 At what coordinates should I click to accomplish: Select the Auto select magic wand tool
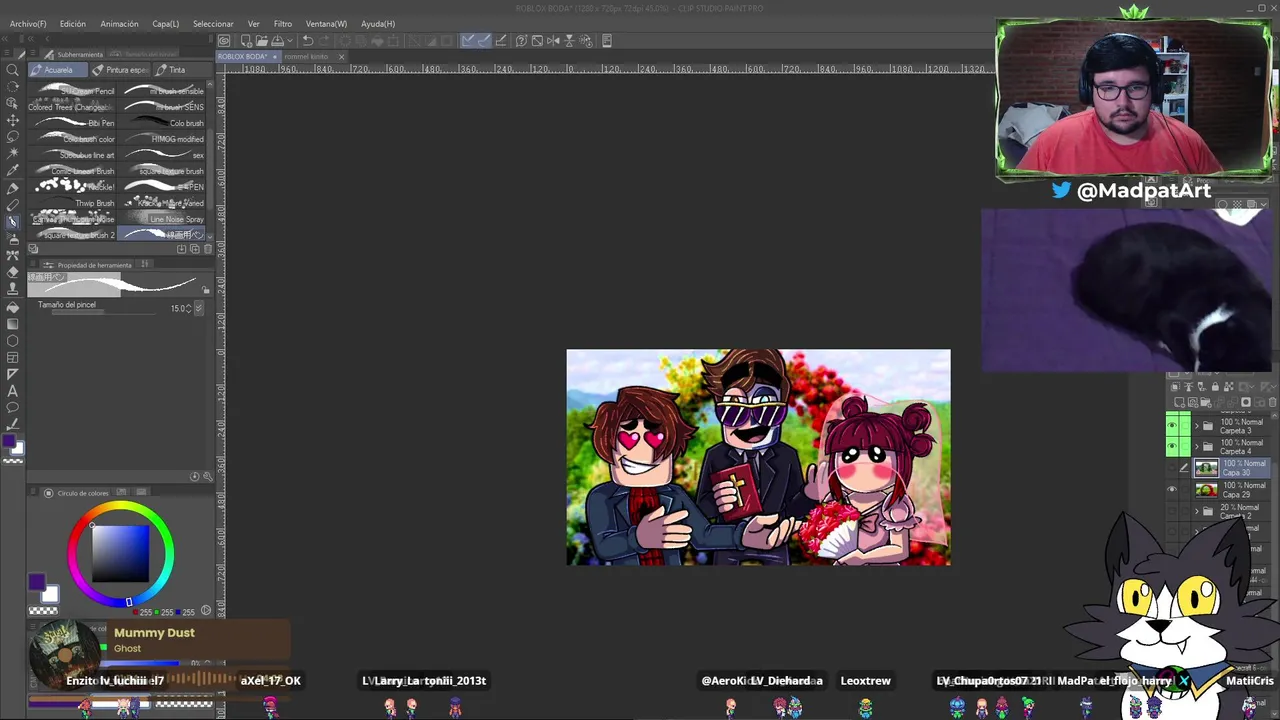(12, 153)
